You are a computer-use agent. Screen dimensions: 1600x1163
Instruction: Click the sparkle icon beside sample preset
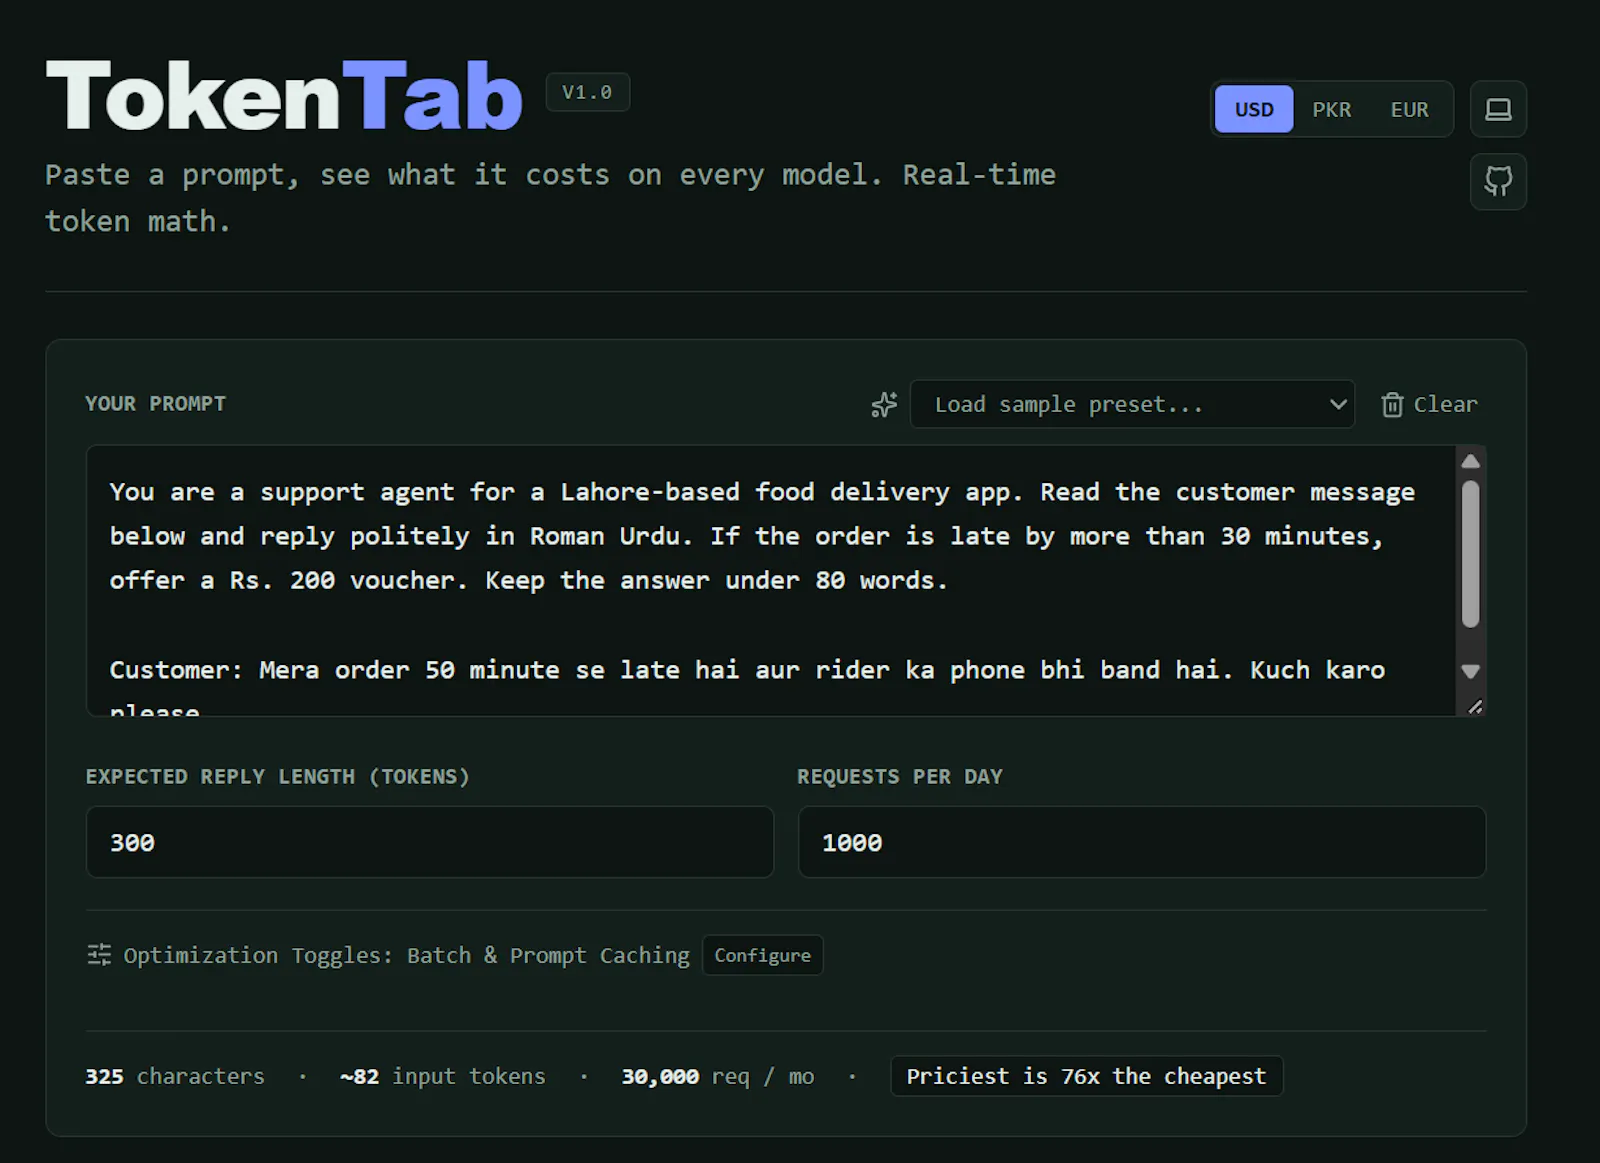884,404
